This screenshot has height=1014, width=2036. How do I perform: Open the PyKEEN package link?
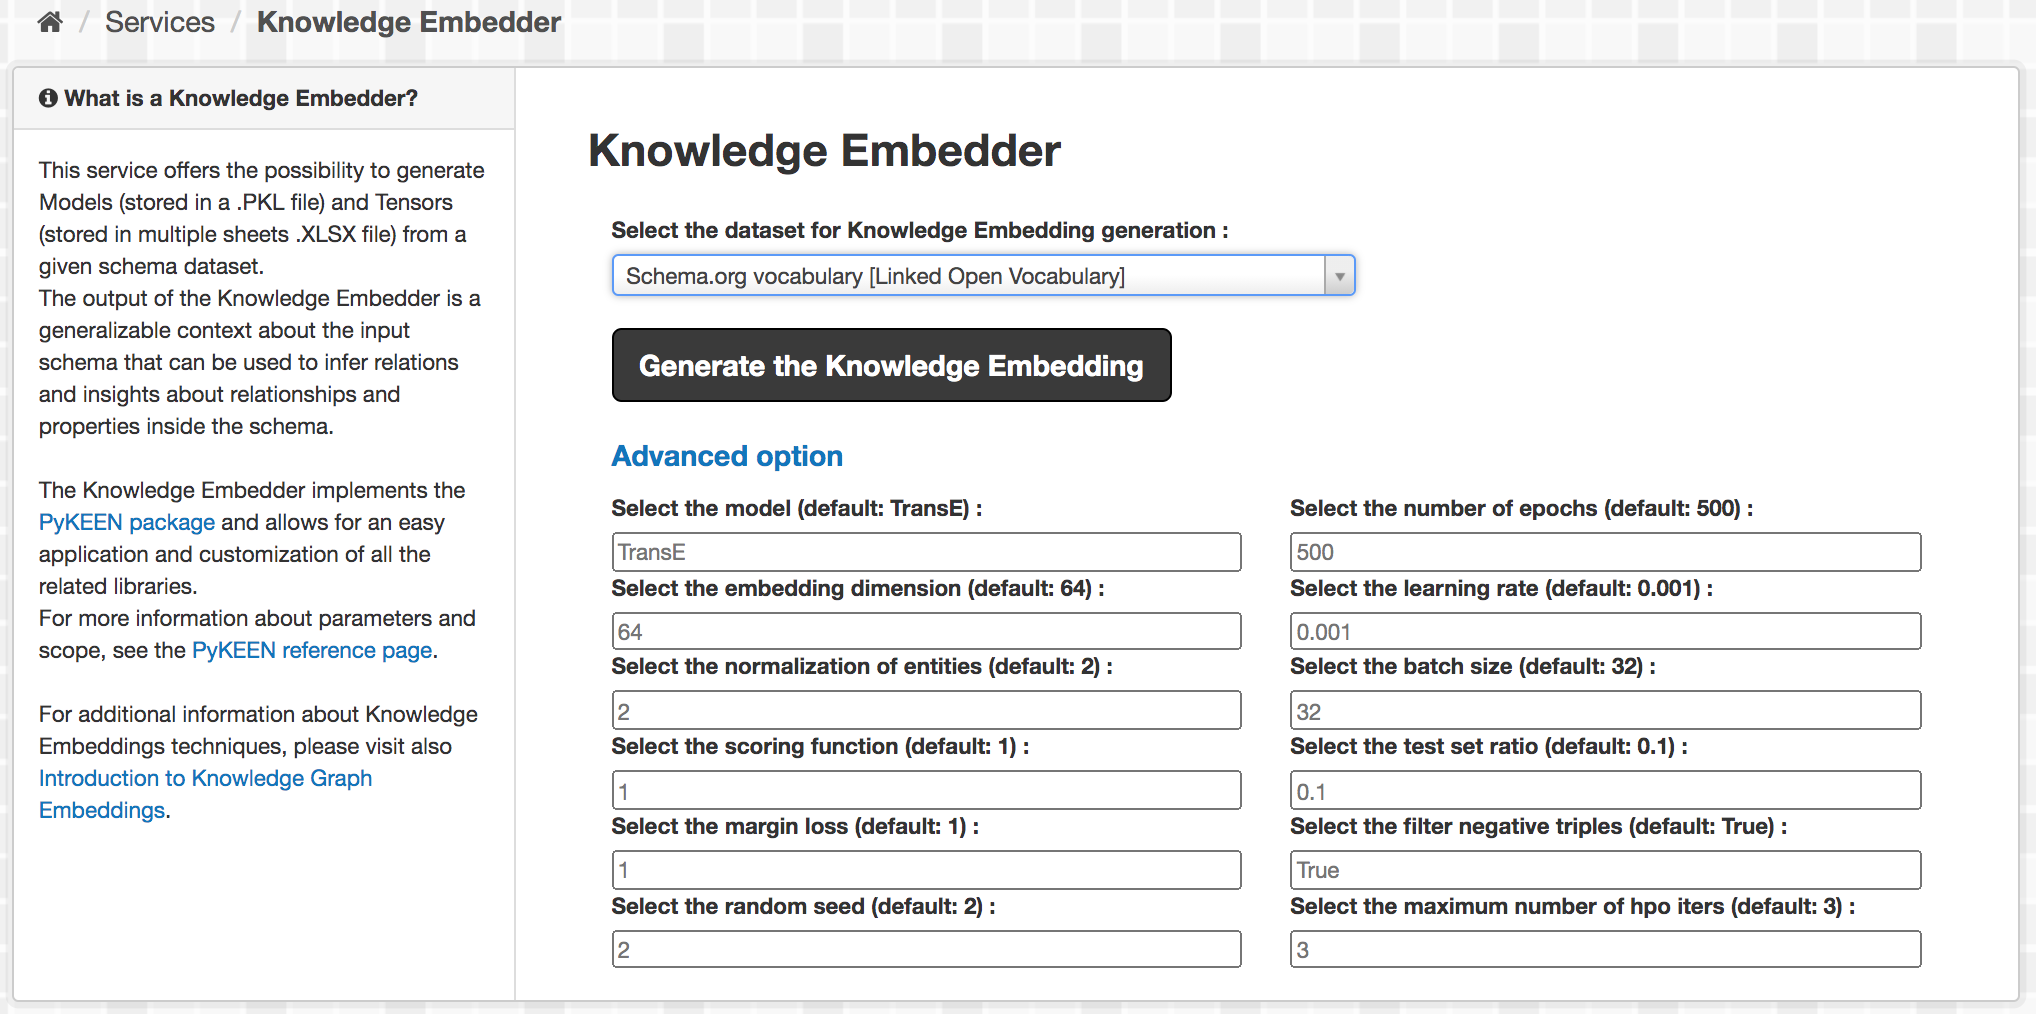click(x=127, y=522)
